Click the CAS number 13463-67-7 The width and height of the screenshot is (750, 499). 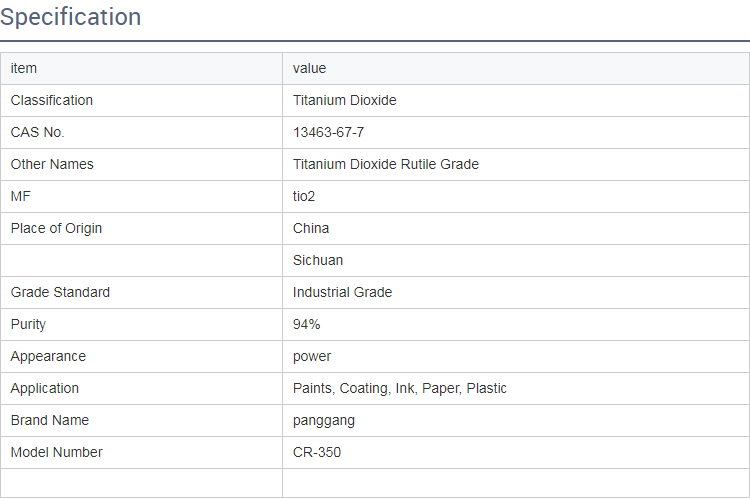335,132
